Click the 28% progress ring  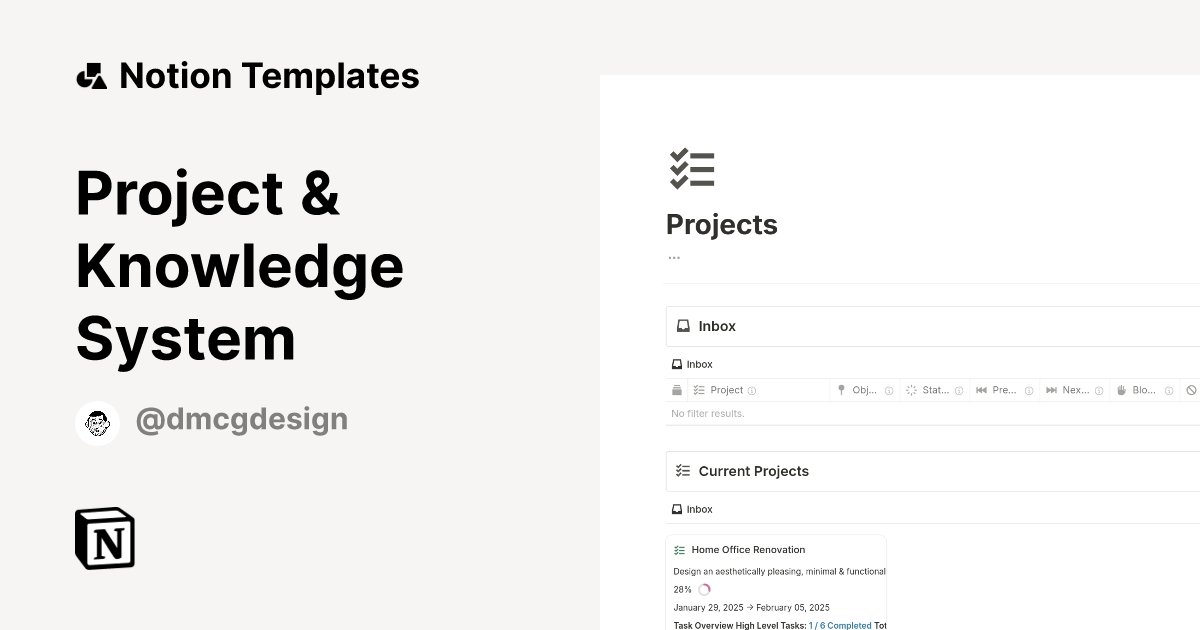pos(705,590)
